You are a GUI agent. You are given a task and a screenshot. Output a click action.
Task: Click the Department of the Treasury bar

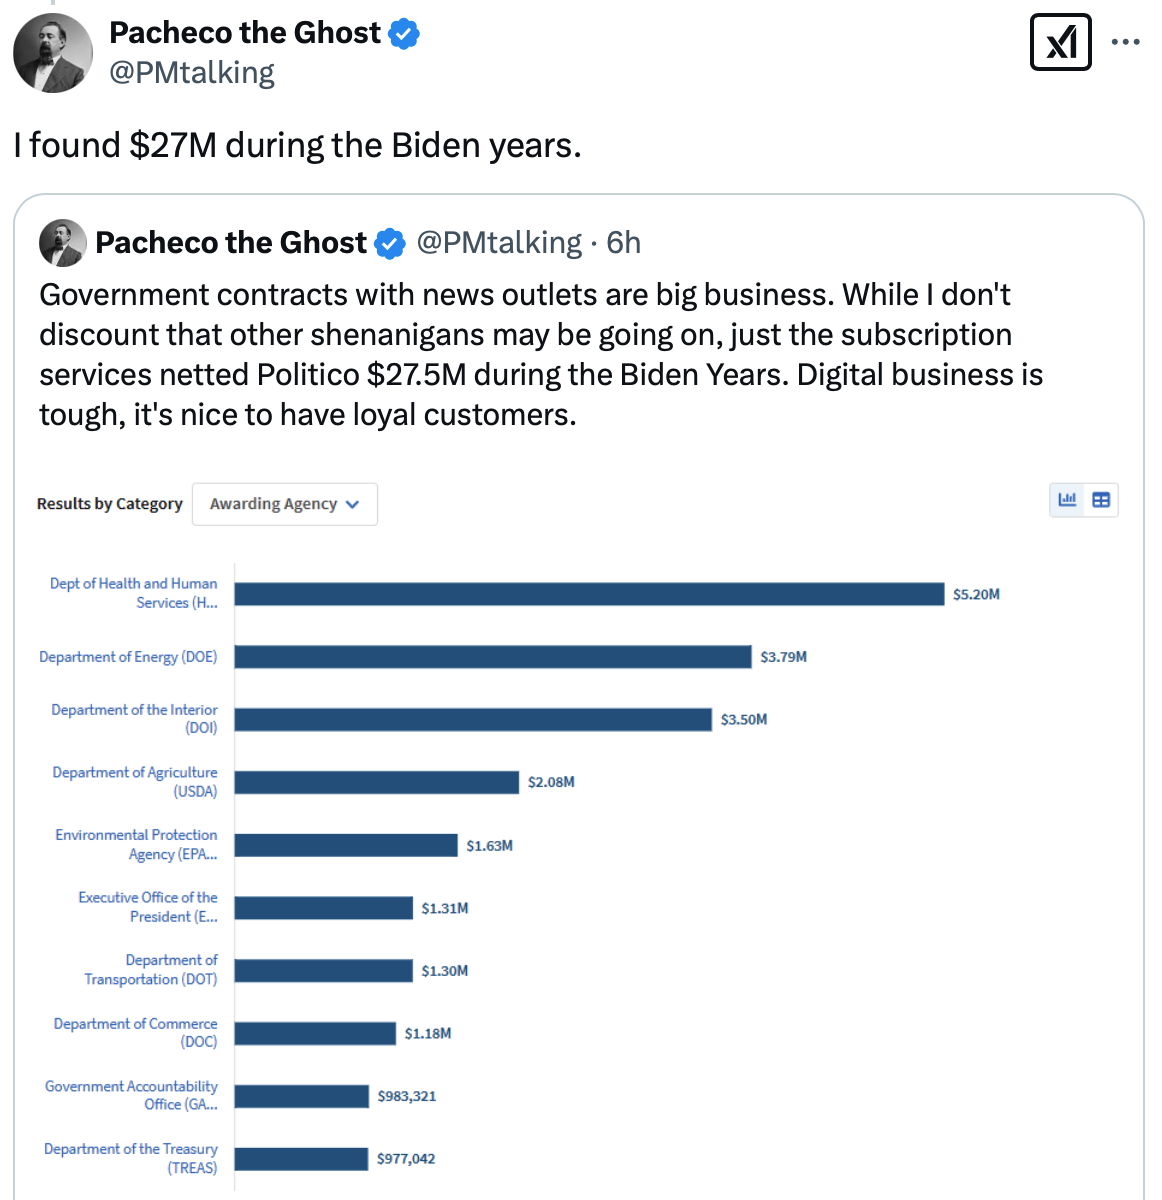(301, 1159)
